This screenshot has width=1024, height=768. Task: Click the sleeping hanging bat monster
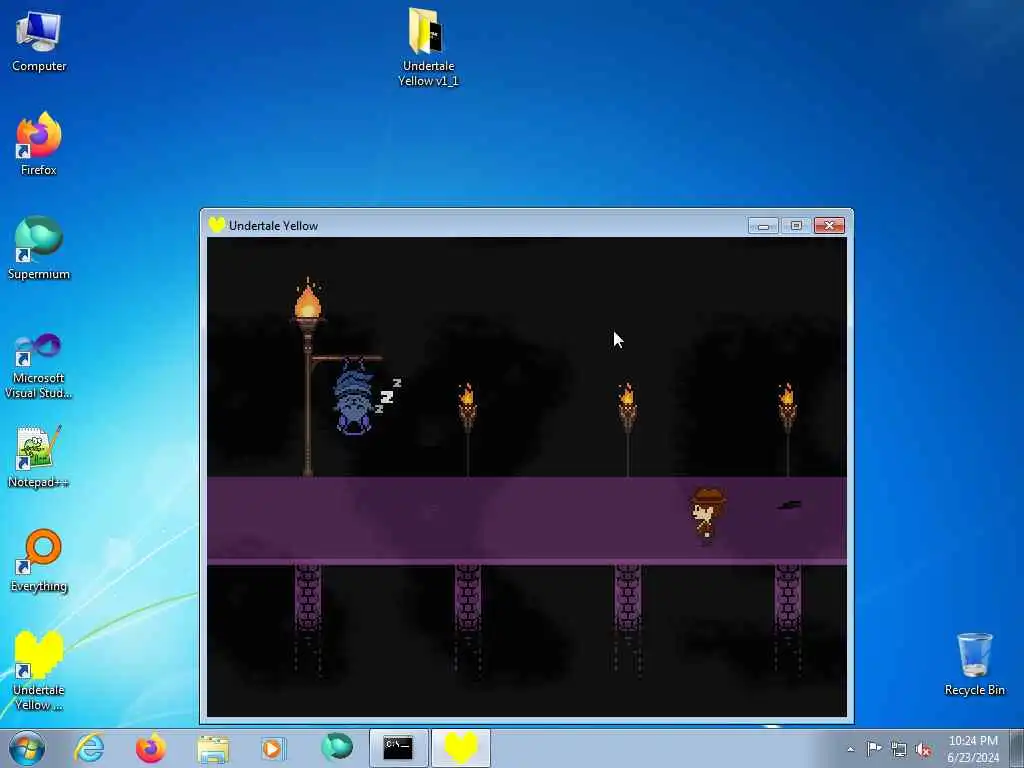[353, 396]
